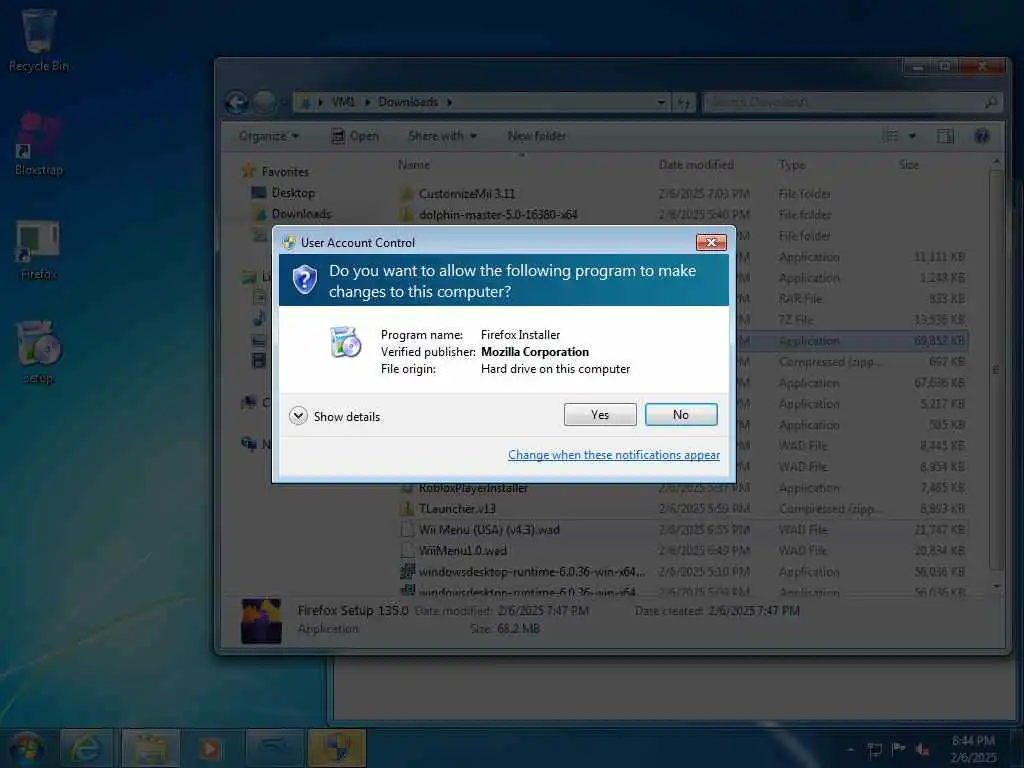Open Windows Explorer taskbar icon
Screen dimensions: 1024x768
pos(150,748)
